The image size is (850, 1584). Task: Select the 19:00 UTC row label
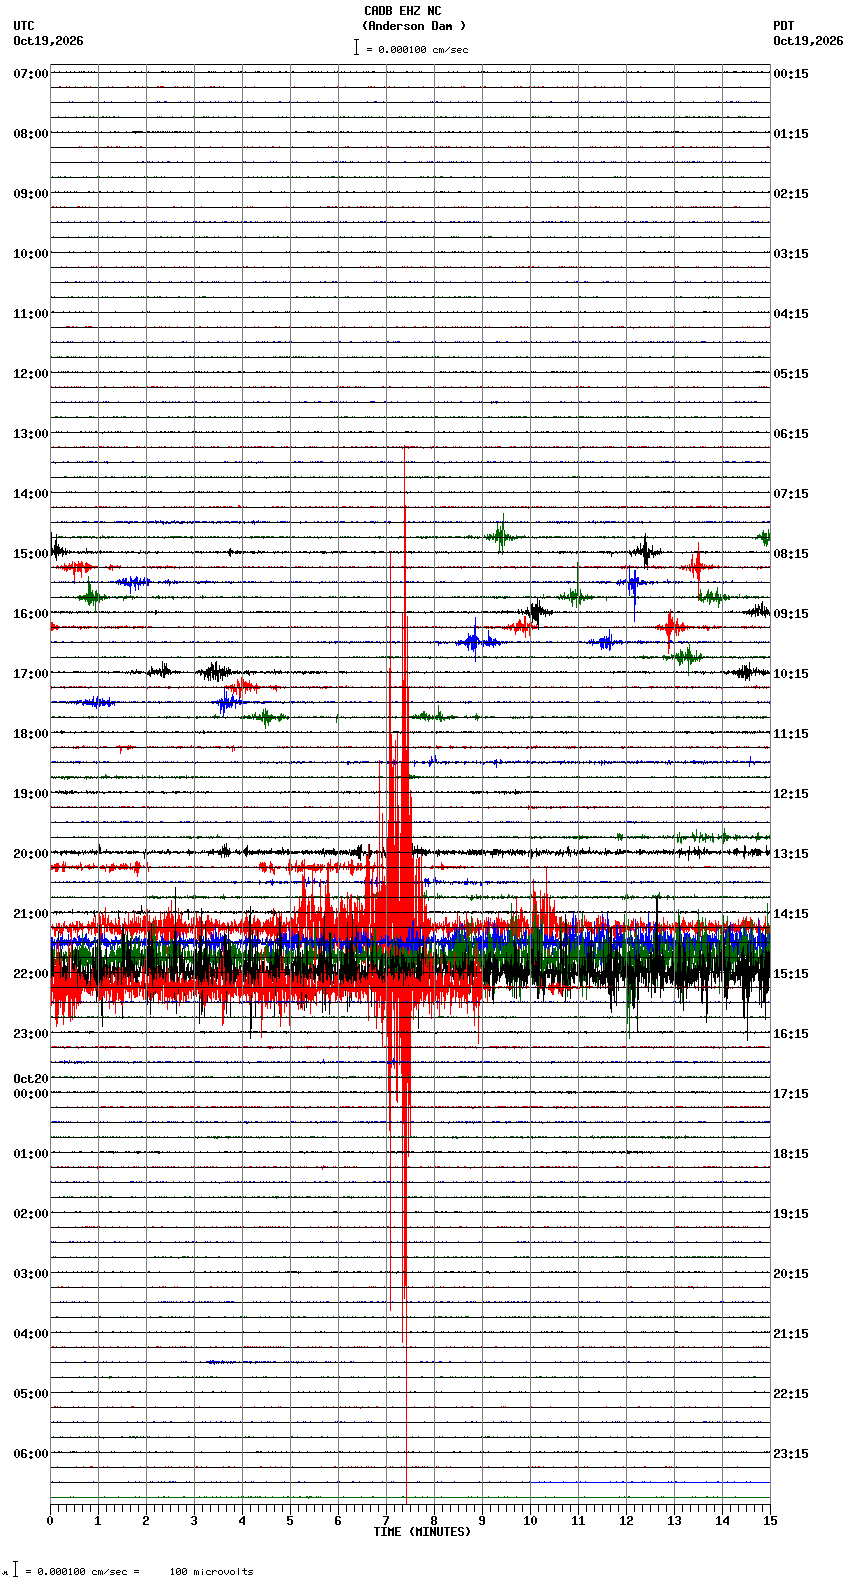(x=31, y=794)
